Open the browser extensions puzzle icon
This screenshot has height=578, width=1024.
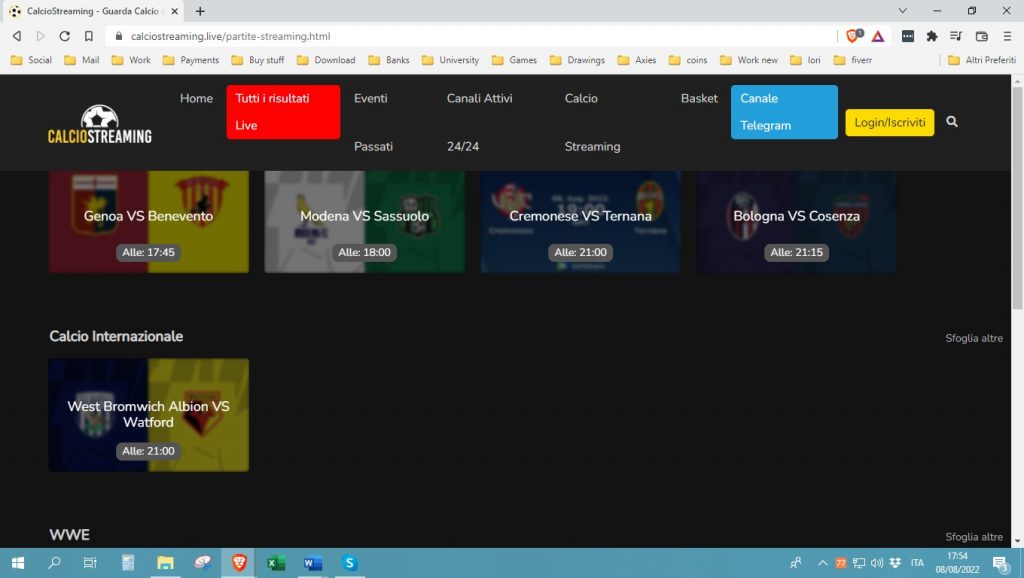point(933,35)
